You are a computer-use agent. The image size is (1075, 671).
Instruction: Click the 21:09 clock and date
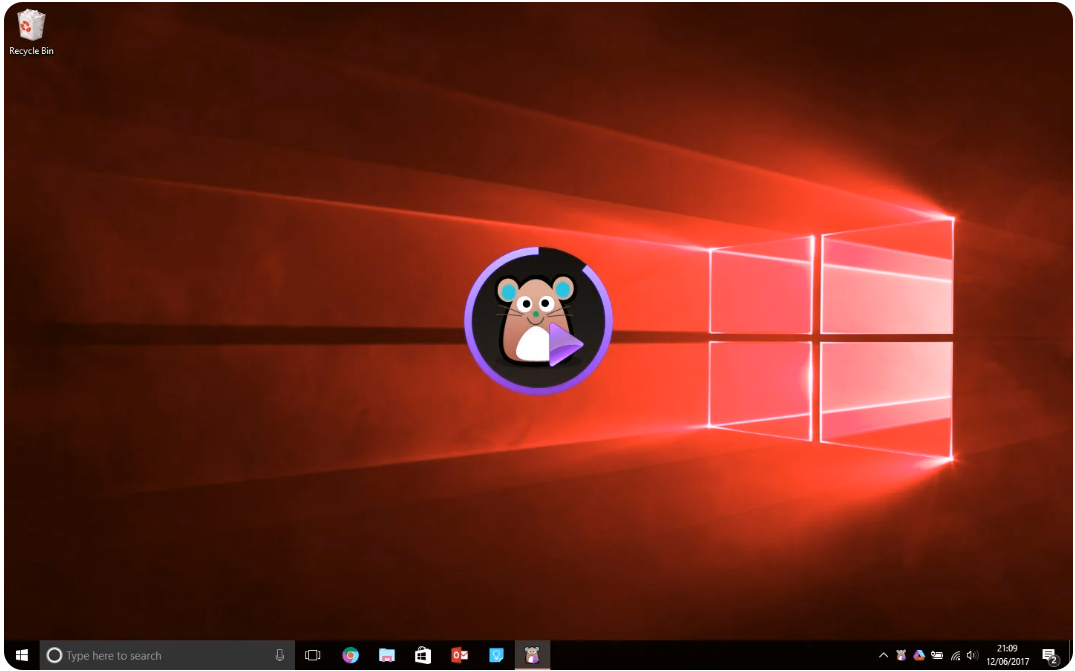tap(1007, 655)
